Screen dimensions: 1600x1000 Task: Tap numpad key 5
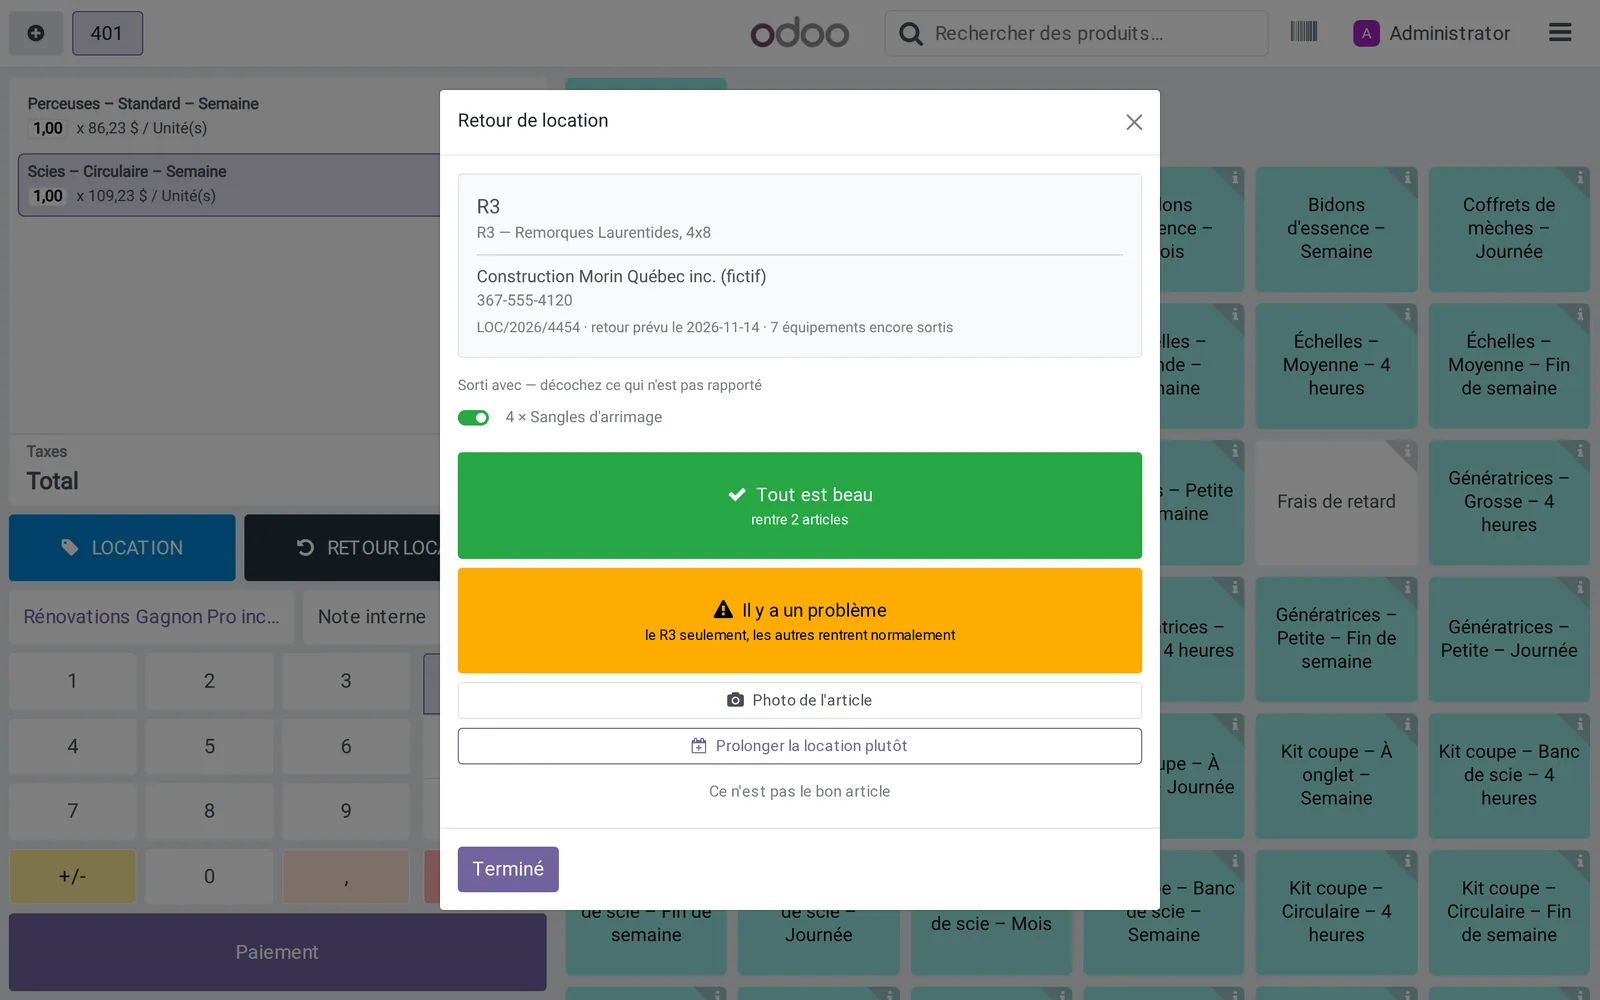click(209, 747)
